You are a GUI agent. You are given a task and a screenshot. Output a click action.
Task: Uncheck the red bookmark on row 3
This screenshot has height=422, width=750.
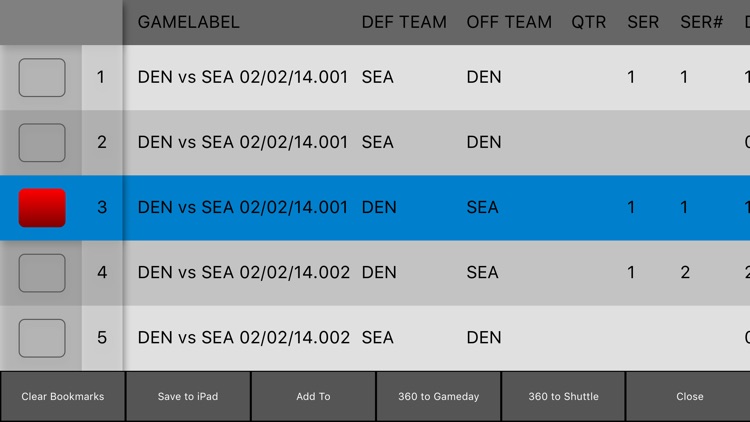coord(42,208)
